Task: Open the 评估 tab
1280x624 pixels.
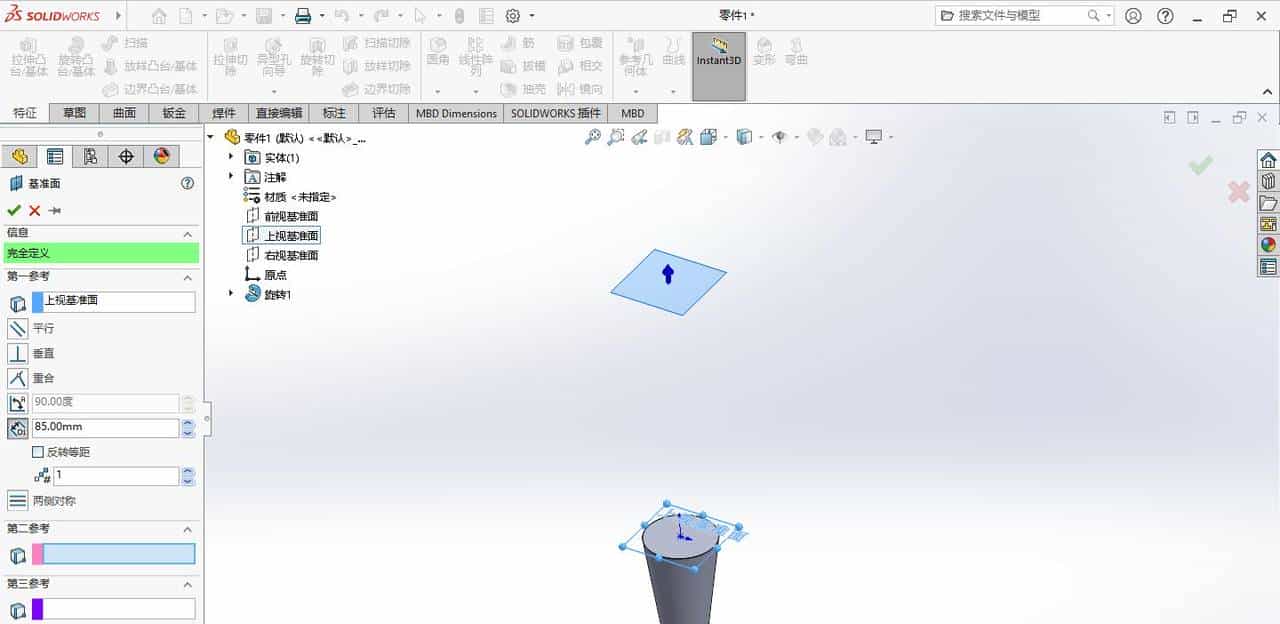Action: 384,113
